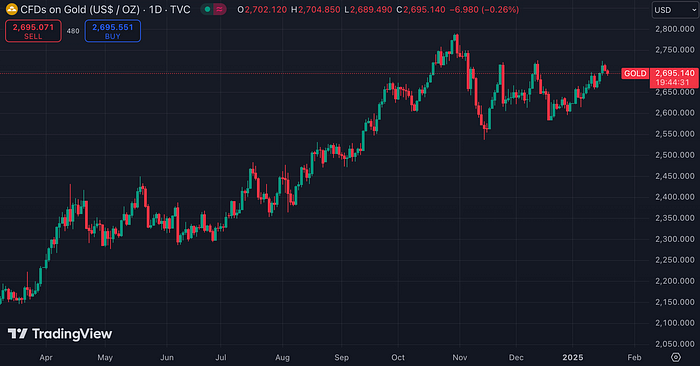Click the Dec time axis label
Screen dimensions: 700x366
pos(516,358)
